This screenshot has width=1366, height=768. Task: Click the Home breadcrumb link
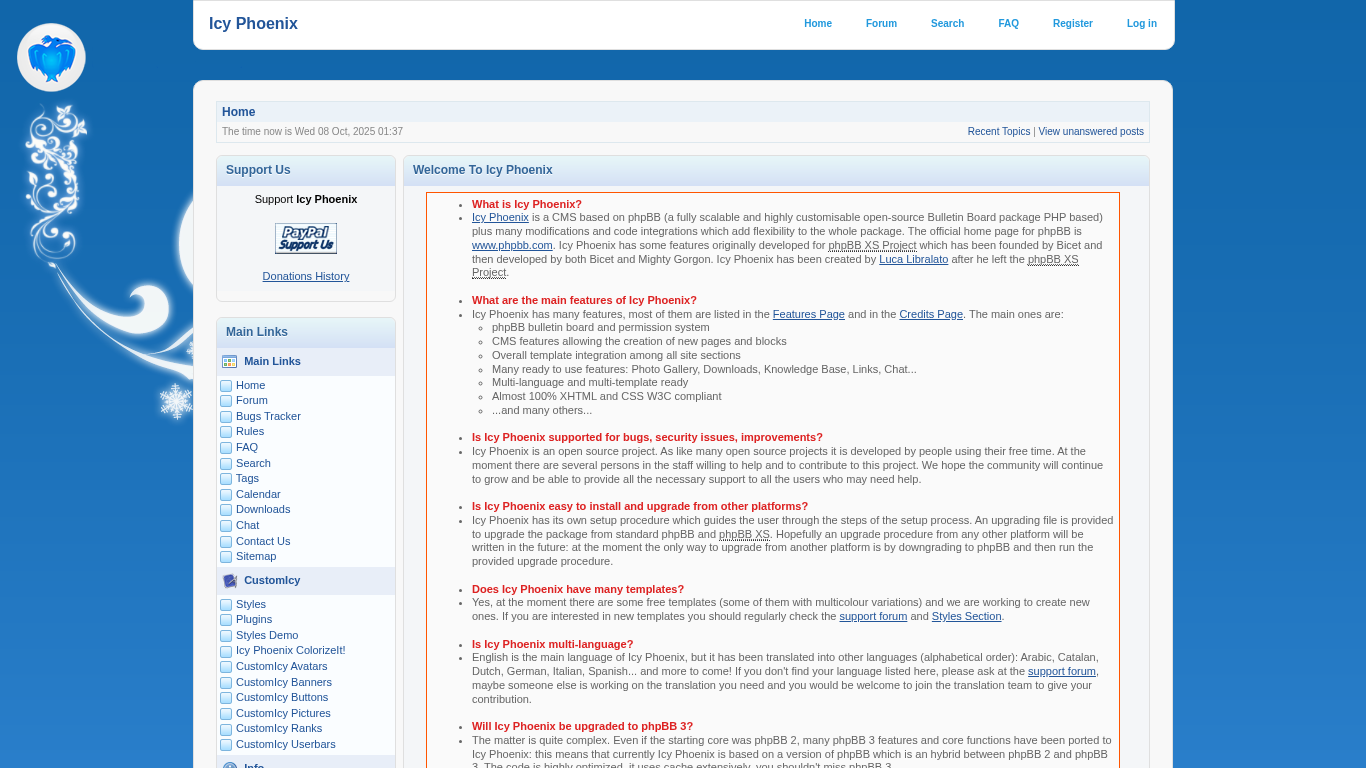pyautogui.click(x=238, y=112)
